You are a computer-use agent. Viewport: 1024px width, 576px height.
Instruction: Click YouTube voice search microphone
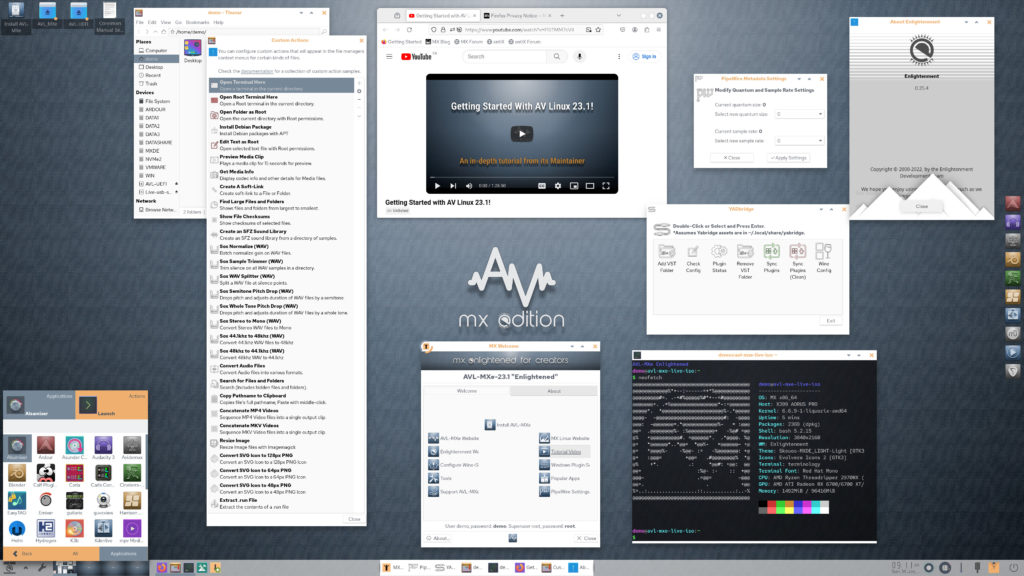click(579, 57)
